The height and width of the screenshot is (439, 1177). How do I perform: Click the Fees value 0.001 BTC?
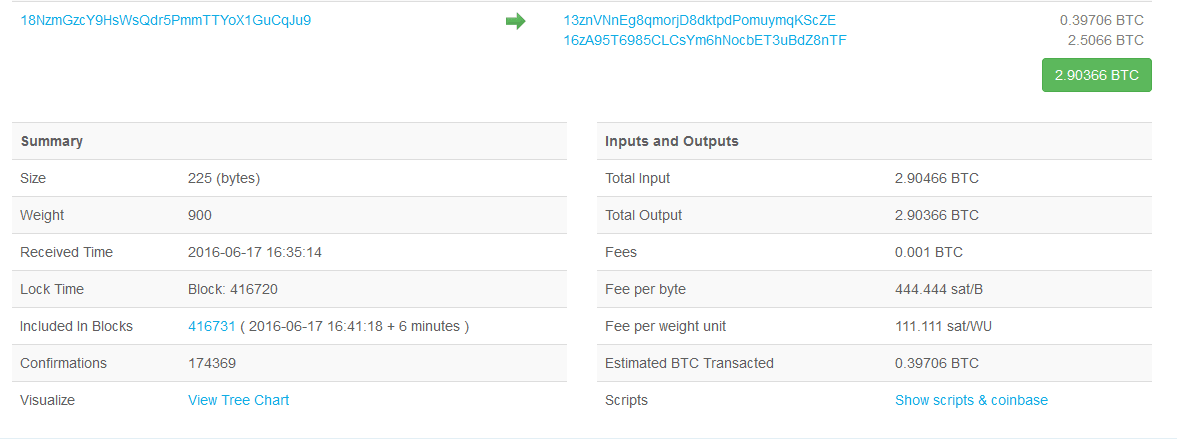(927, 252)
